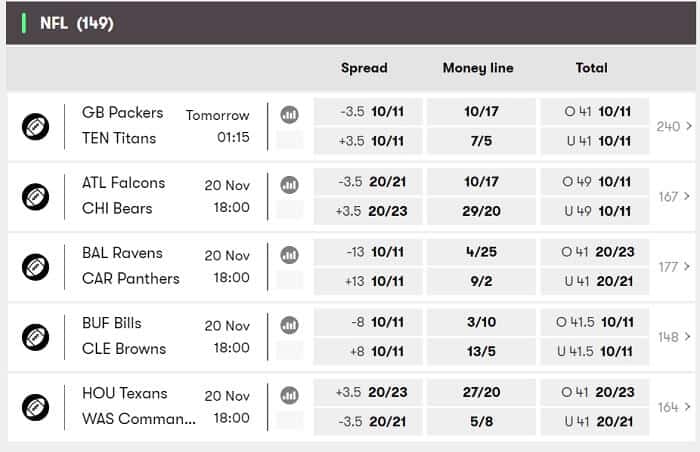Expand 167 more markets for Falcons game
This screenshot has height=452, width=700.
[x=674, y=197]
